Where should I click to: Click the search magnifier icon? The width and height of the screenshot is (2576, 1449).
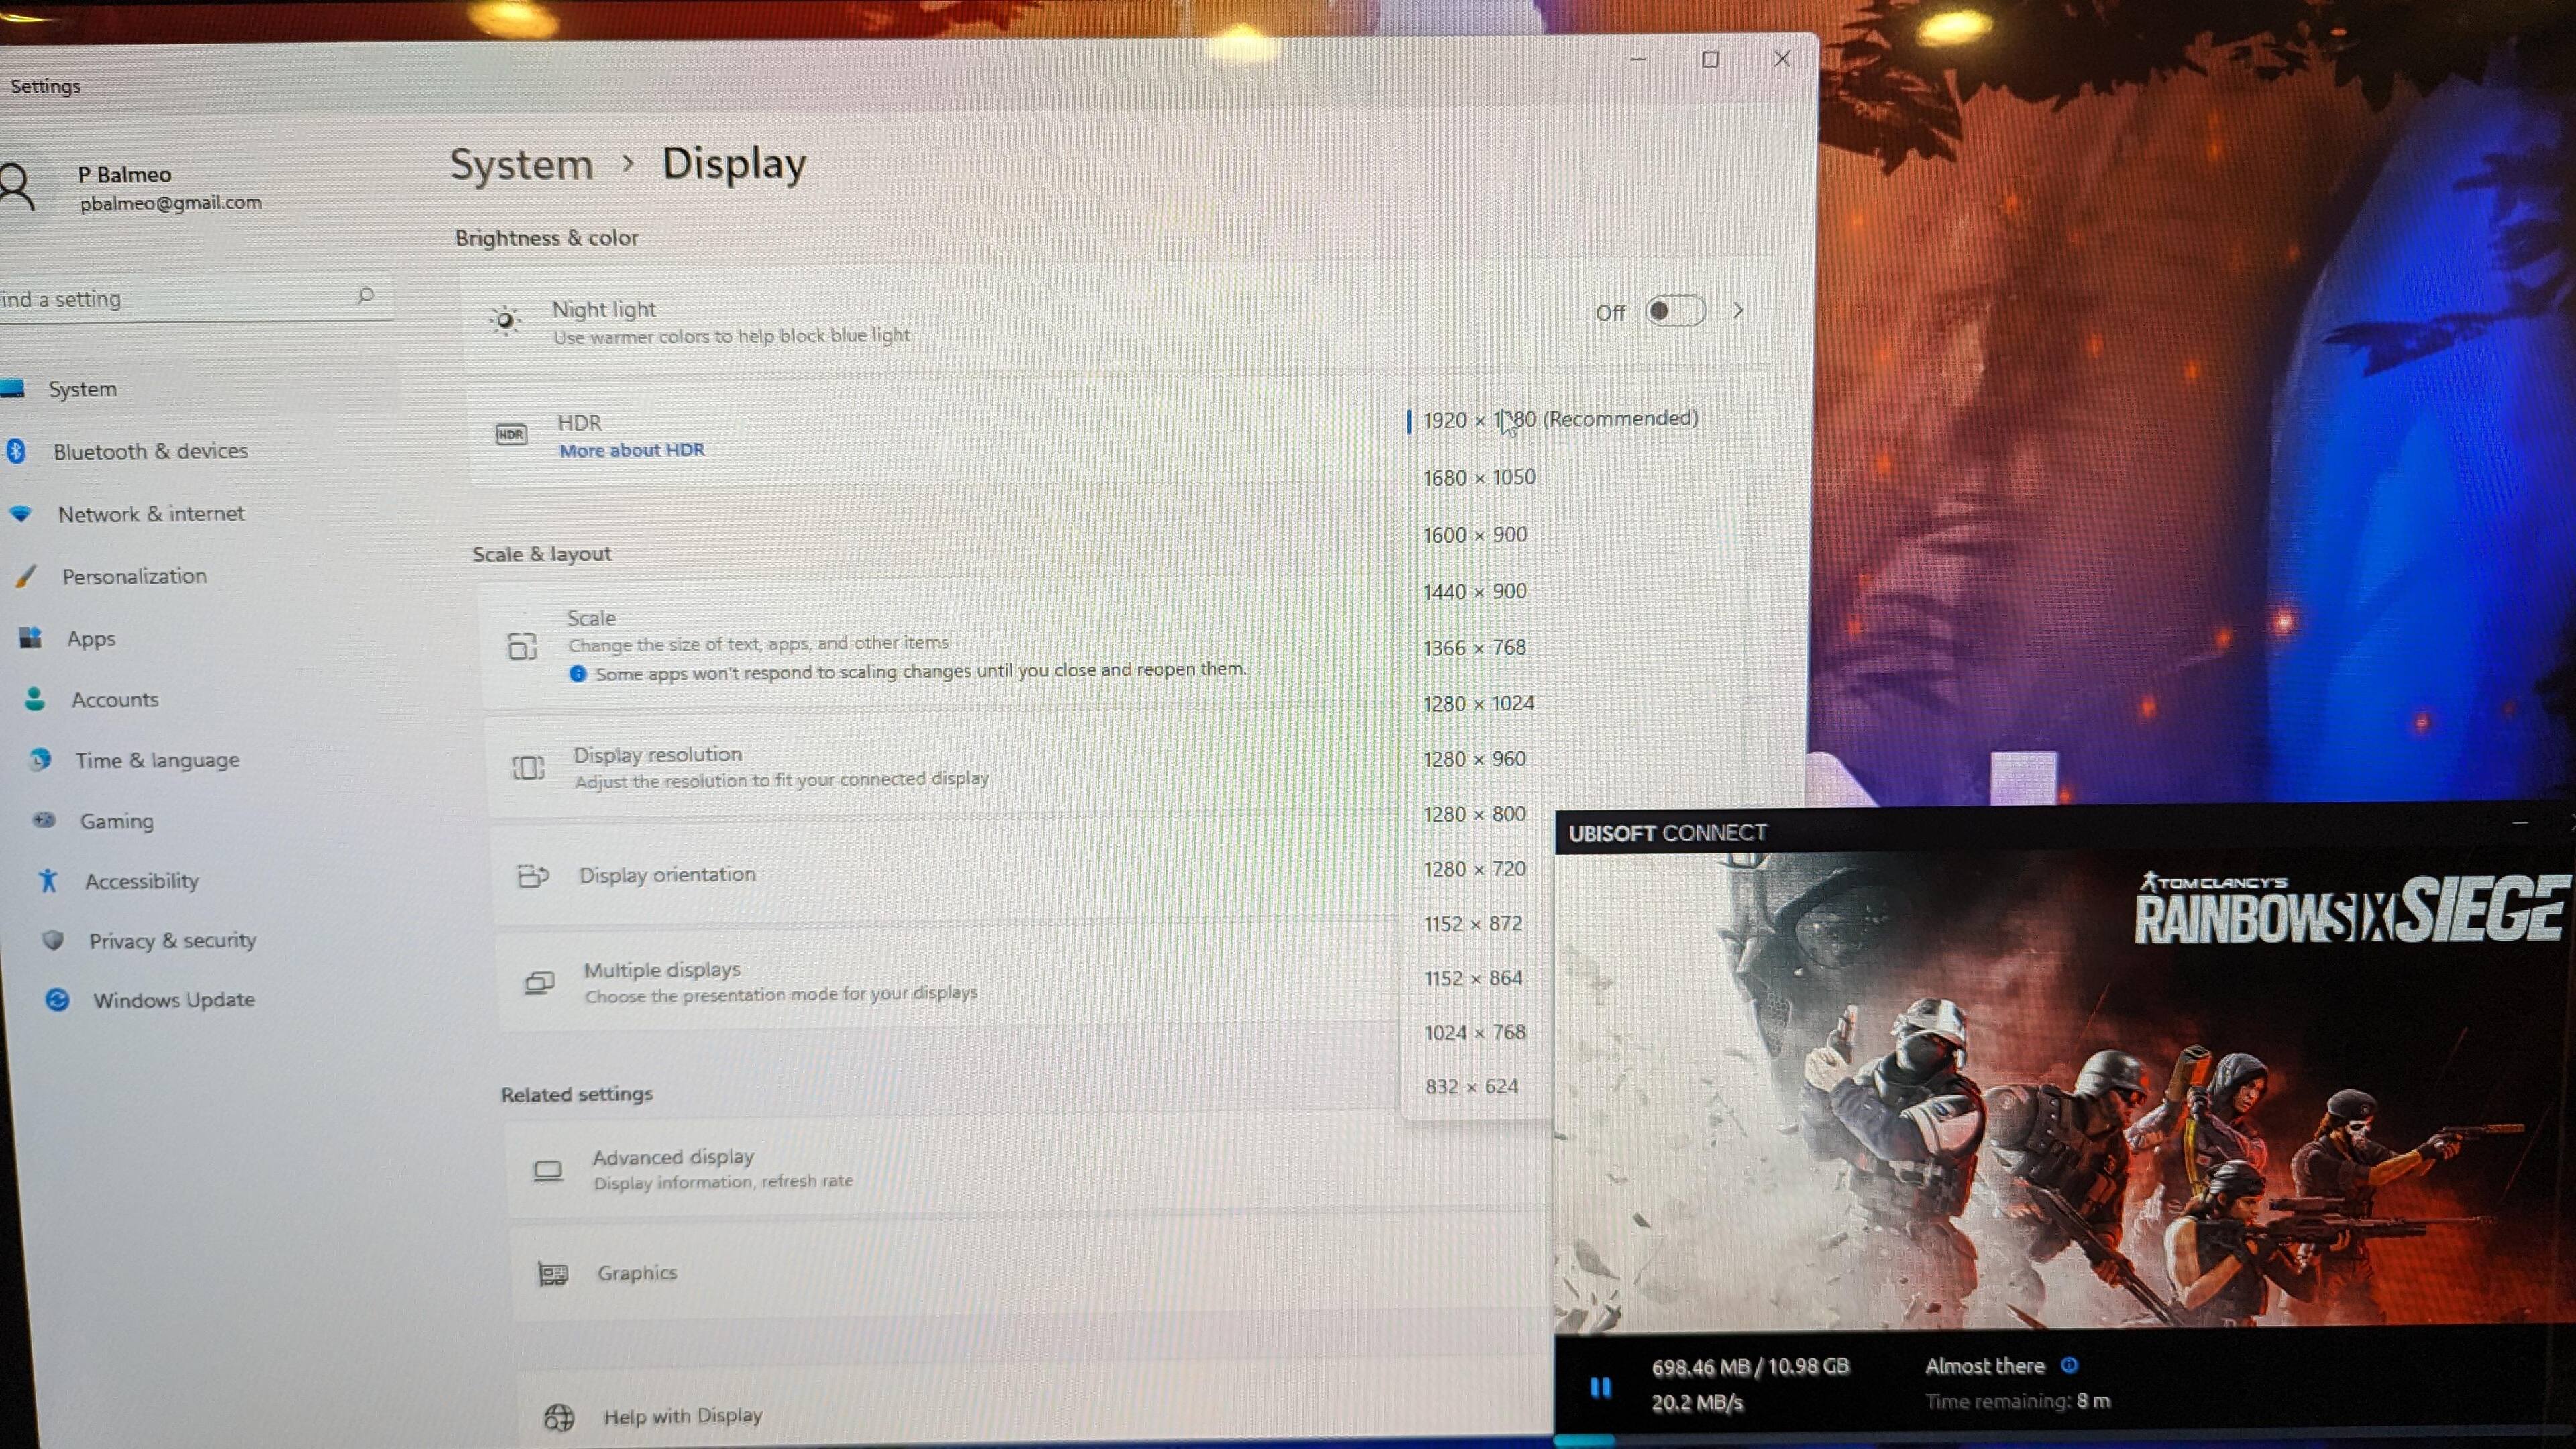pyautogui.click(x=365, y=296)
